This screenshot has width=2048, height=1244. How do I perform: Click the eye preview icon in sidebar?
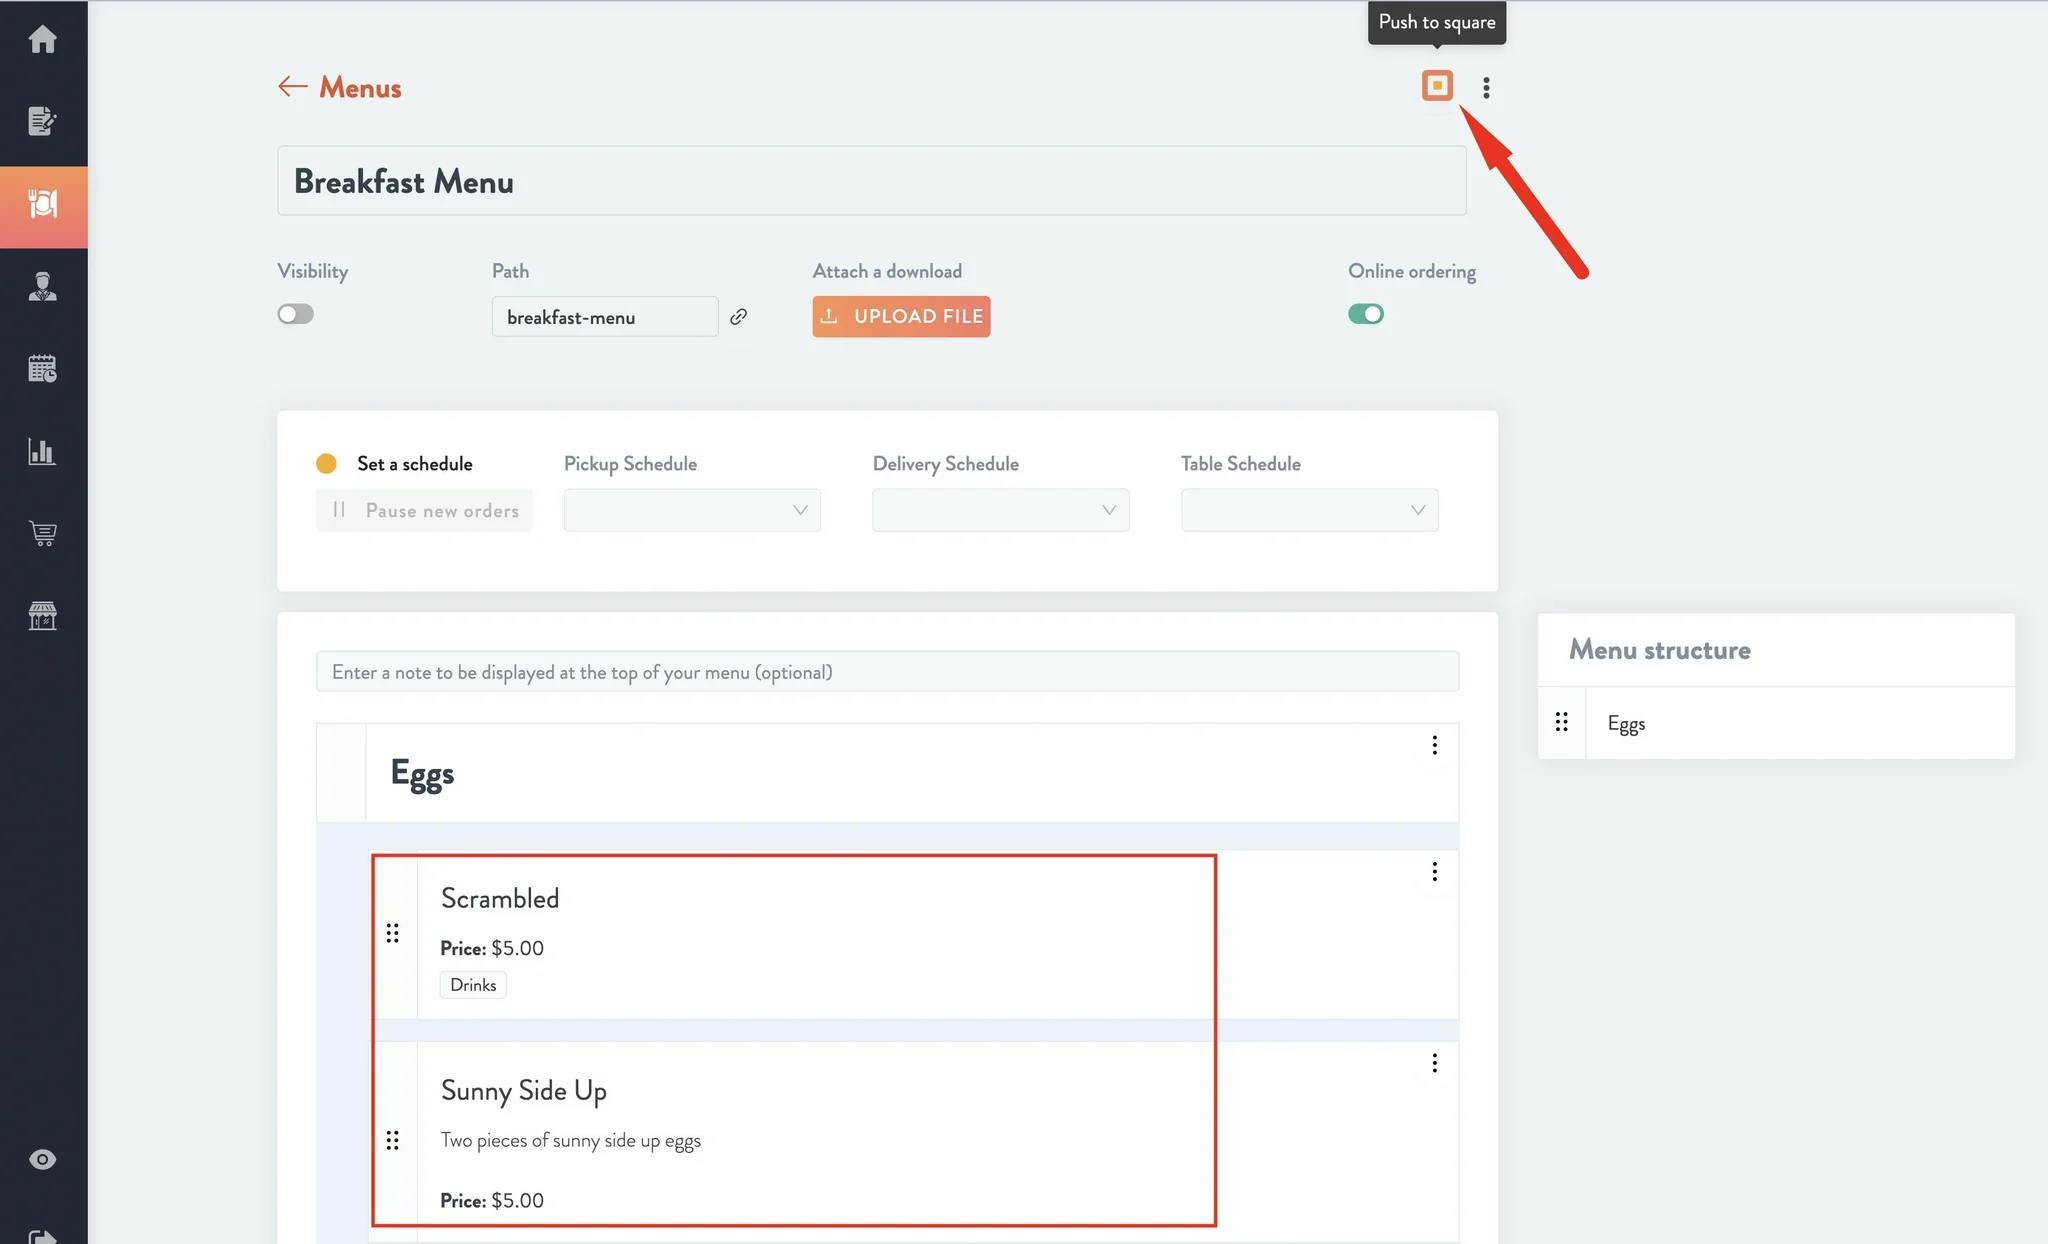point(42,1159)
